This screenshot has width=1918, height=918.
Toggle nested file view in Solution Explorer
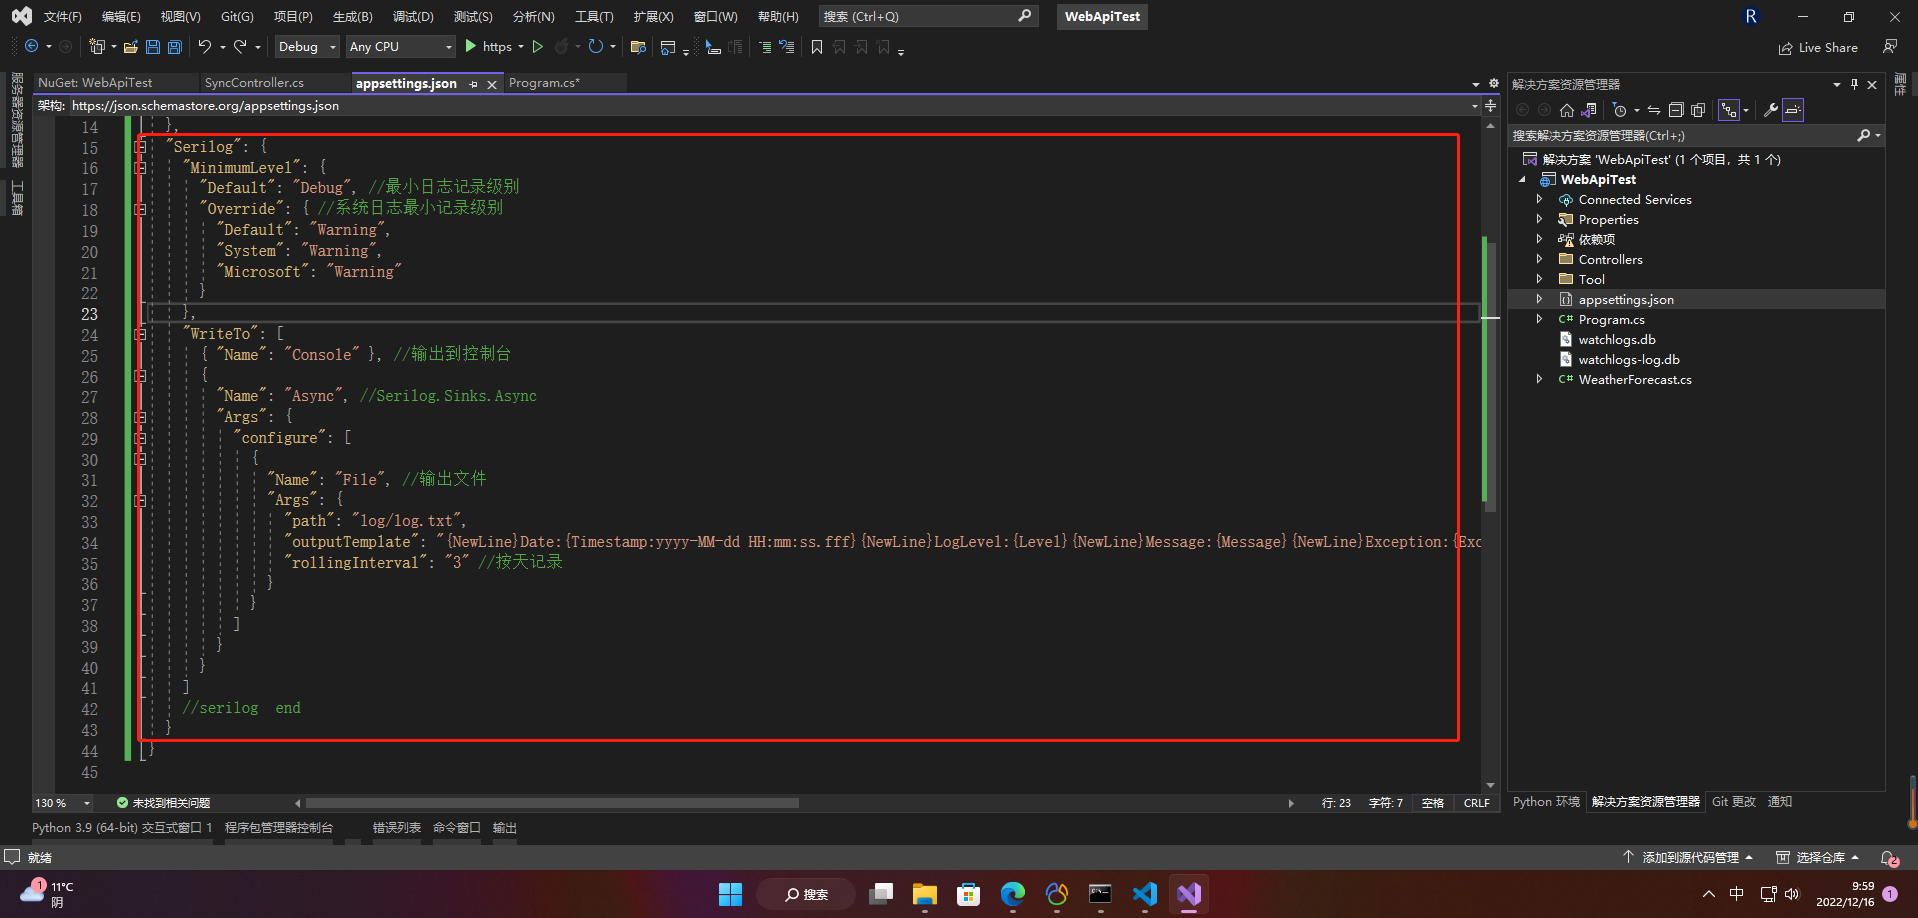(1729, 110)
